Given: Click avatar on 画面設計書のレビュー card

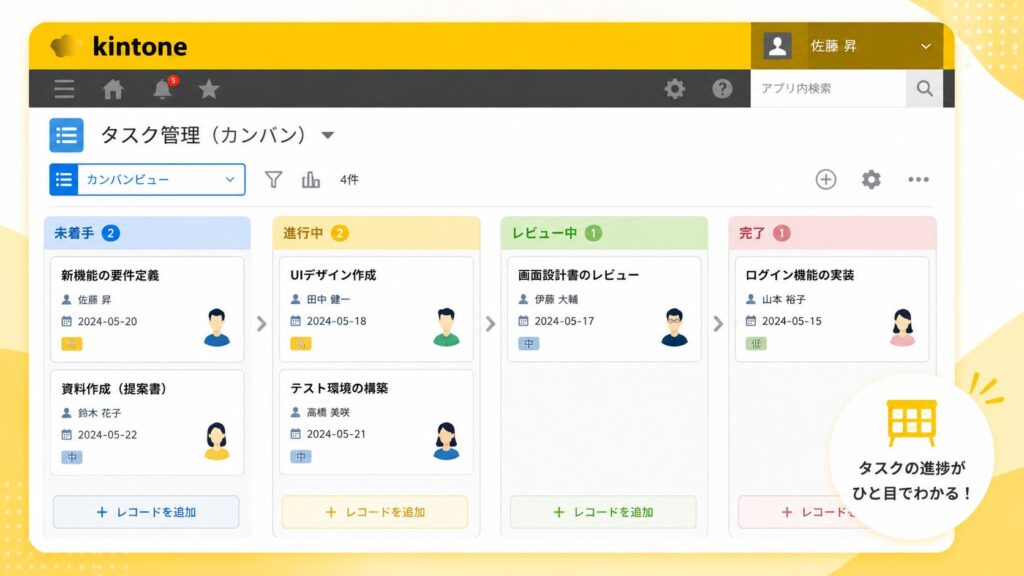Looking at the screenshot, I should point(674,327).
